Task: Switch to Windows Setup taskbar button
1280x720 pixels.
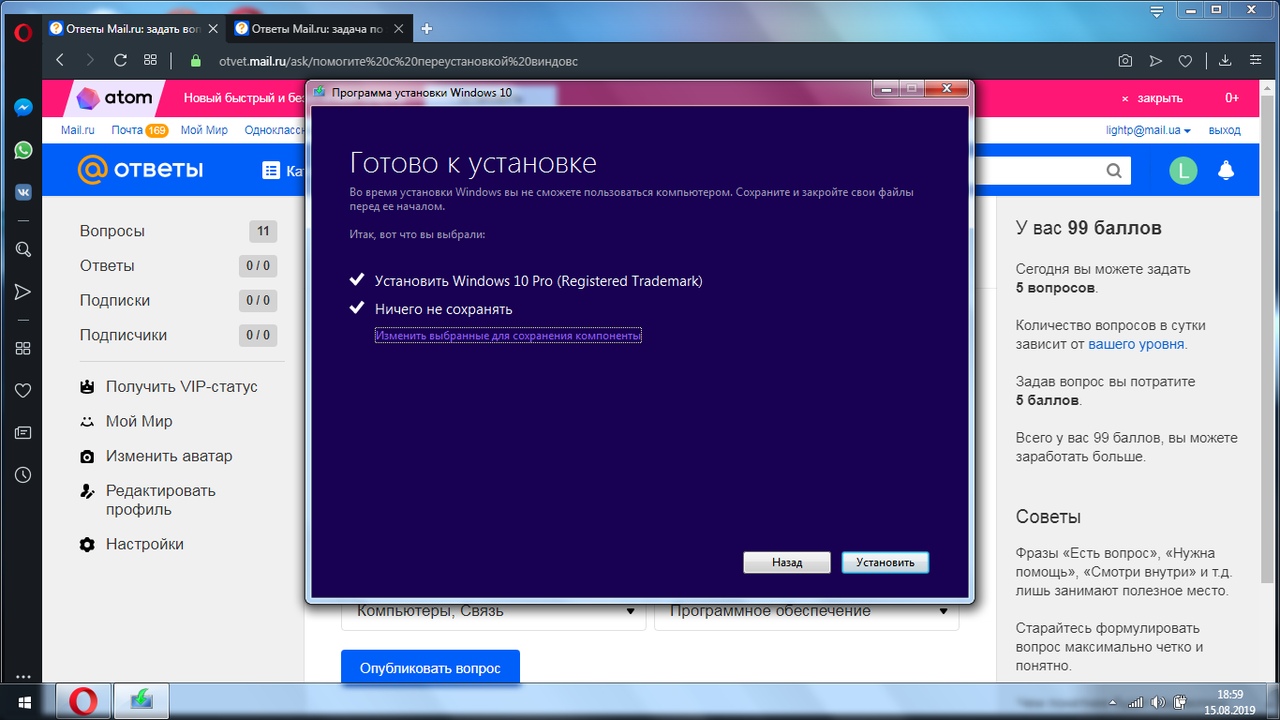Action: coord(141,701)
